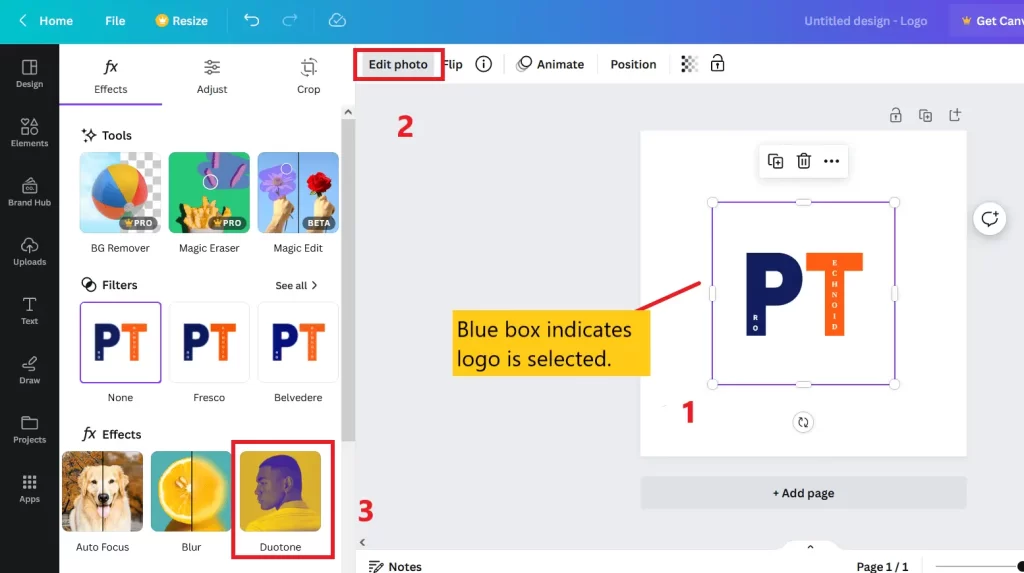This screenshot has height=573, width=1024.
Task: Open the Projects panel
Action: click(x=29, y=430)
